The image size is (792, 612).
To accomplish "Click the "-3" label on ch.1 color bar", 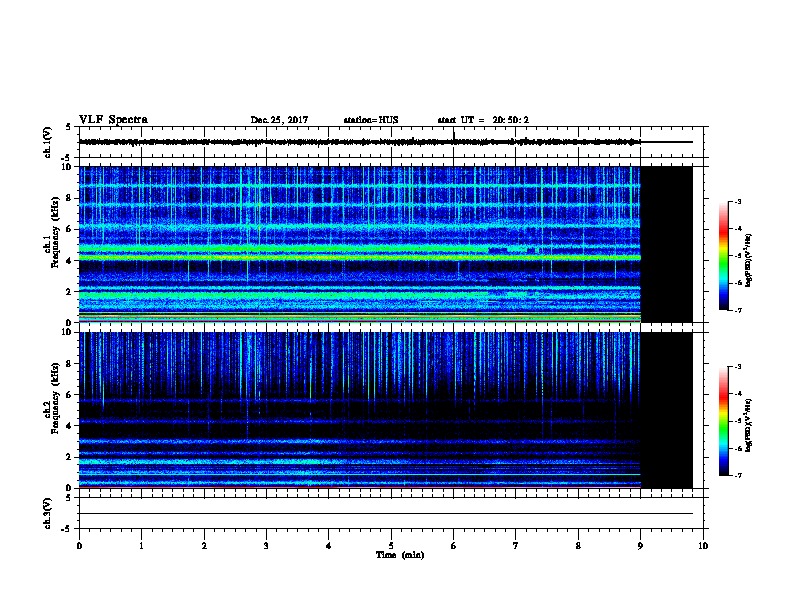I will tap(737, 202).
